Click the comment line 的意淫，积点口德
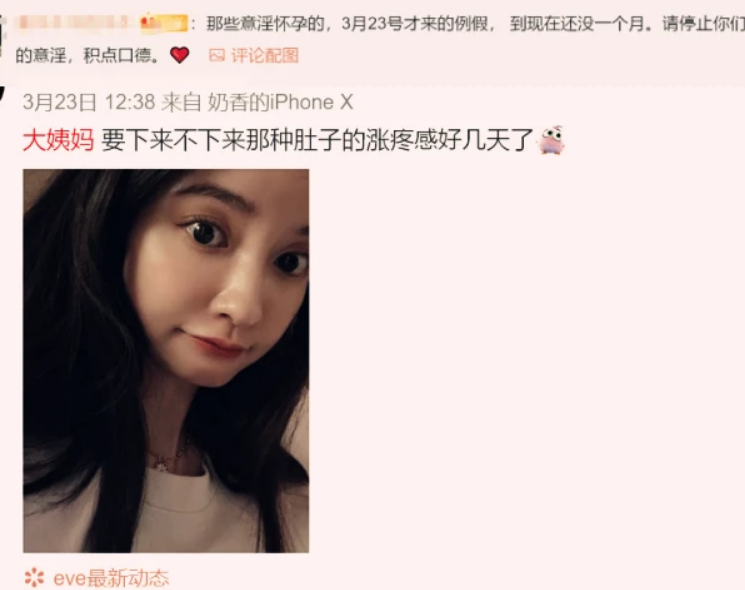This screenshot has height=590, width=745. point(87,56)
